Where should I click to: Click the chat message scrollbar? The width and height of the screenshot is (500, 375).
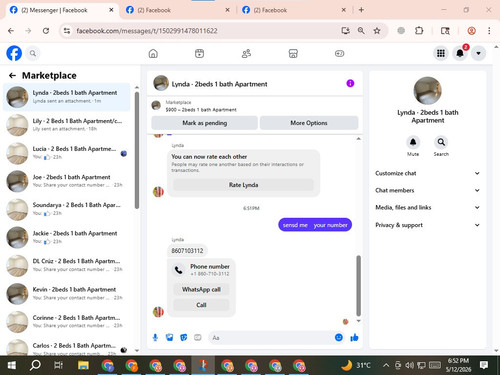[x=359, y=286]
